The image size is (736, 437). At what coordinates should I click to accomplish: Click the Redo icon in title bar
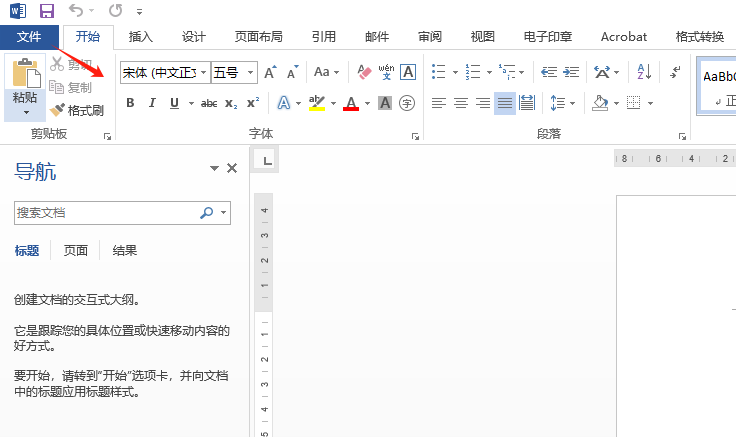click(x=115, y=10)
